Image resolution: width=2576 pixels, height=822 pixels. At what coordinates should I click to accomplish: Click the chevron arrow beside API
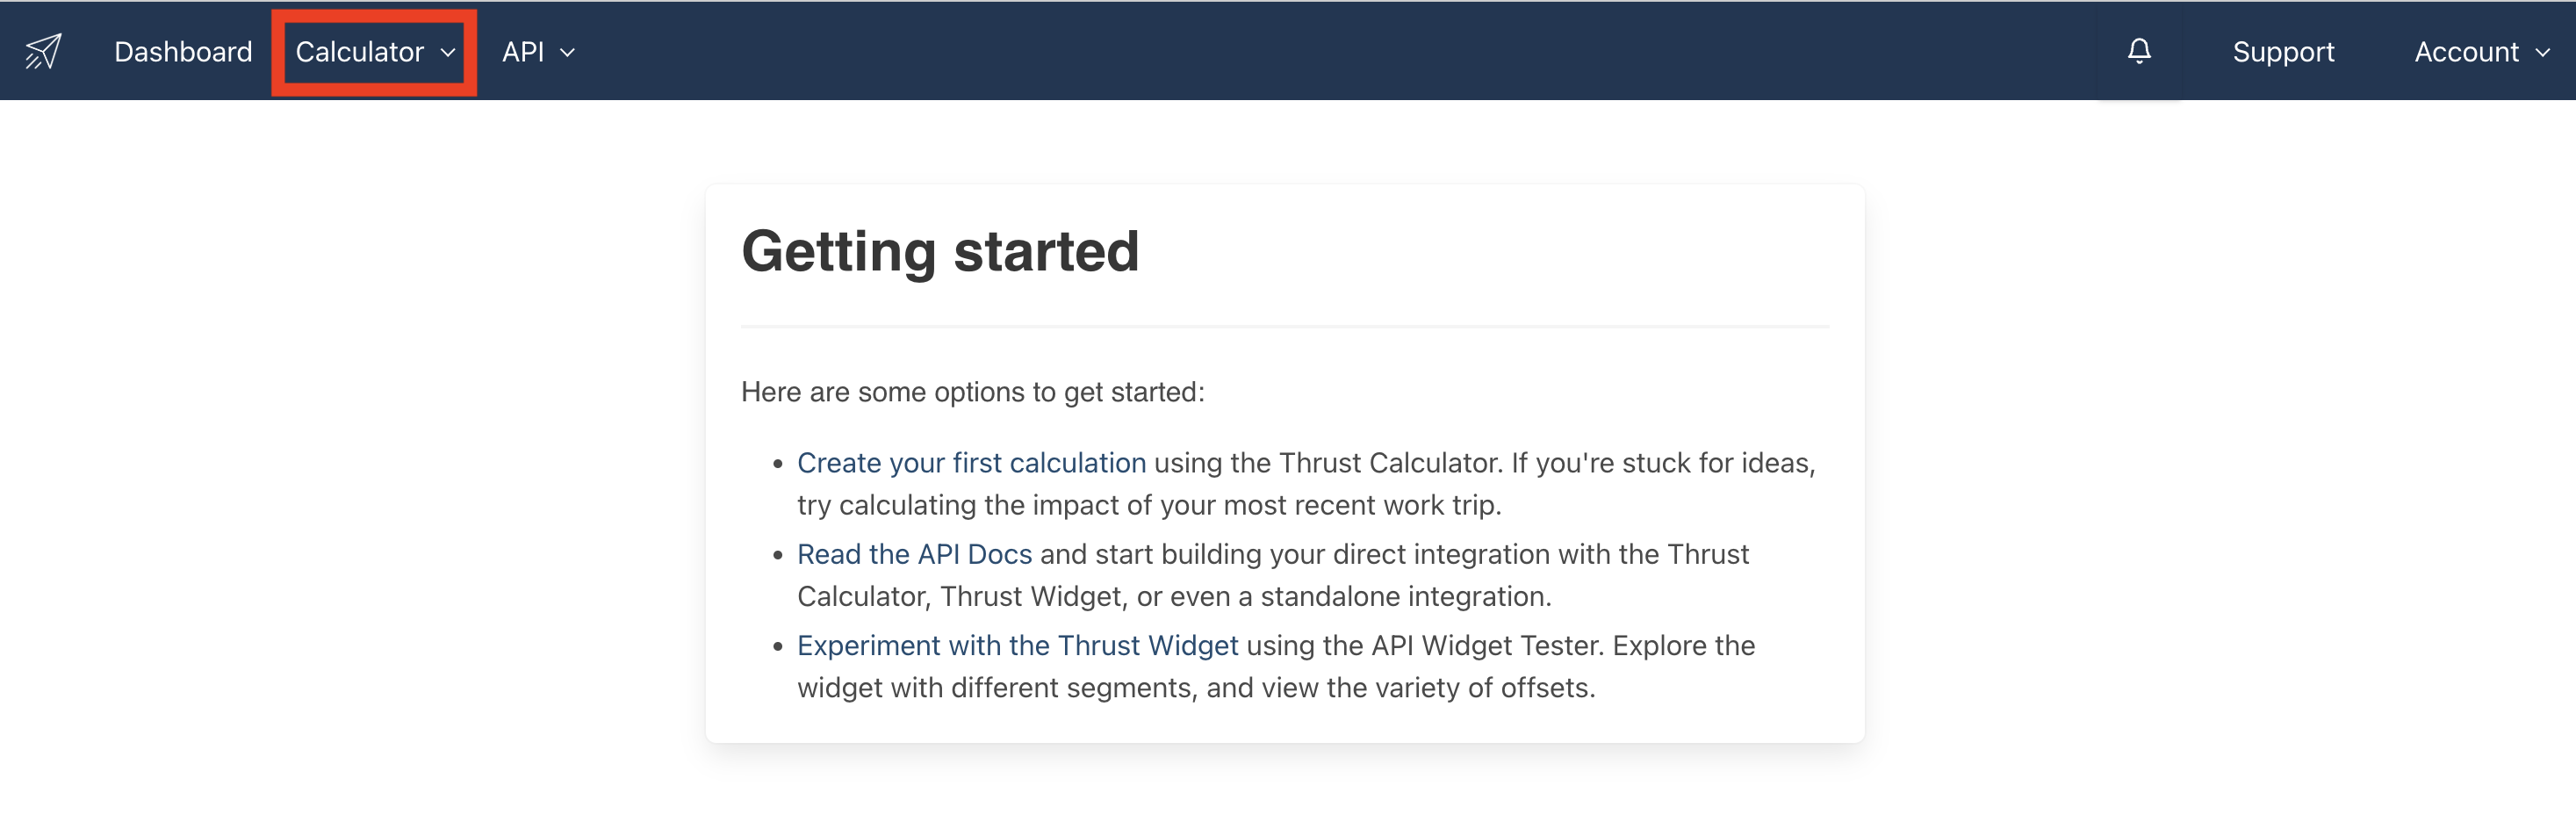567,53
